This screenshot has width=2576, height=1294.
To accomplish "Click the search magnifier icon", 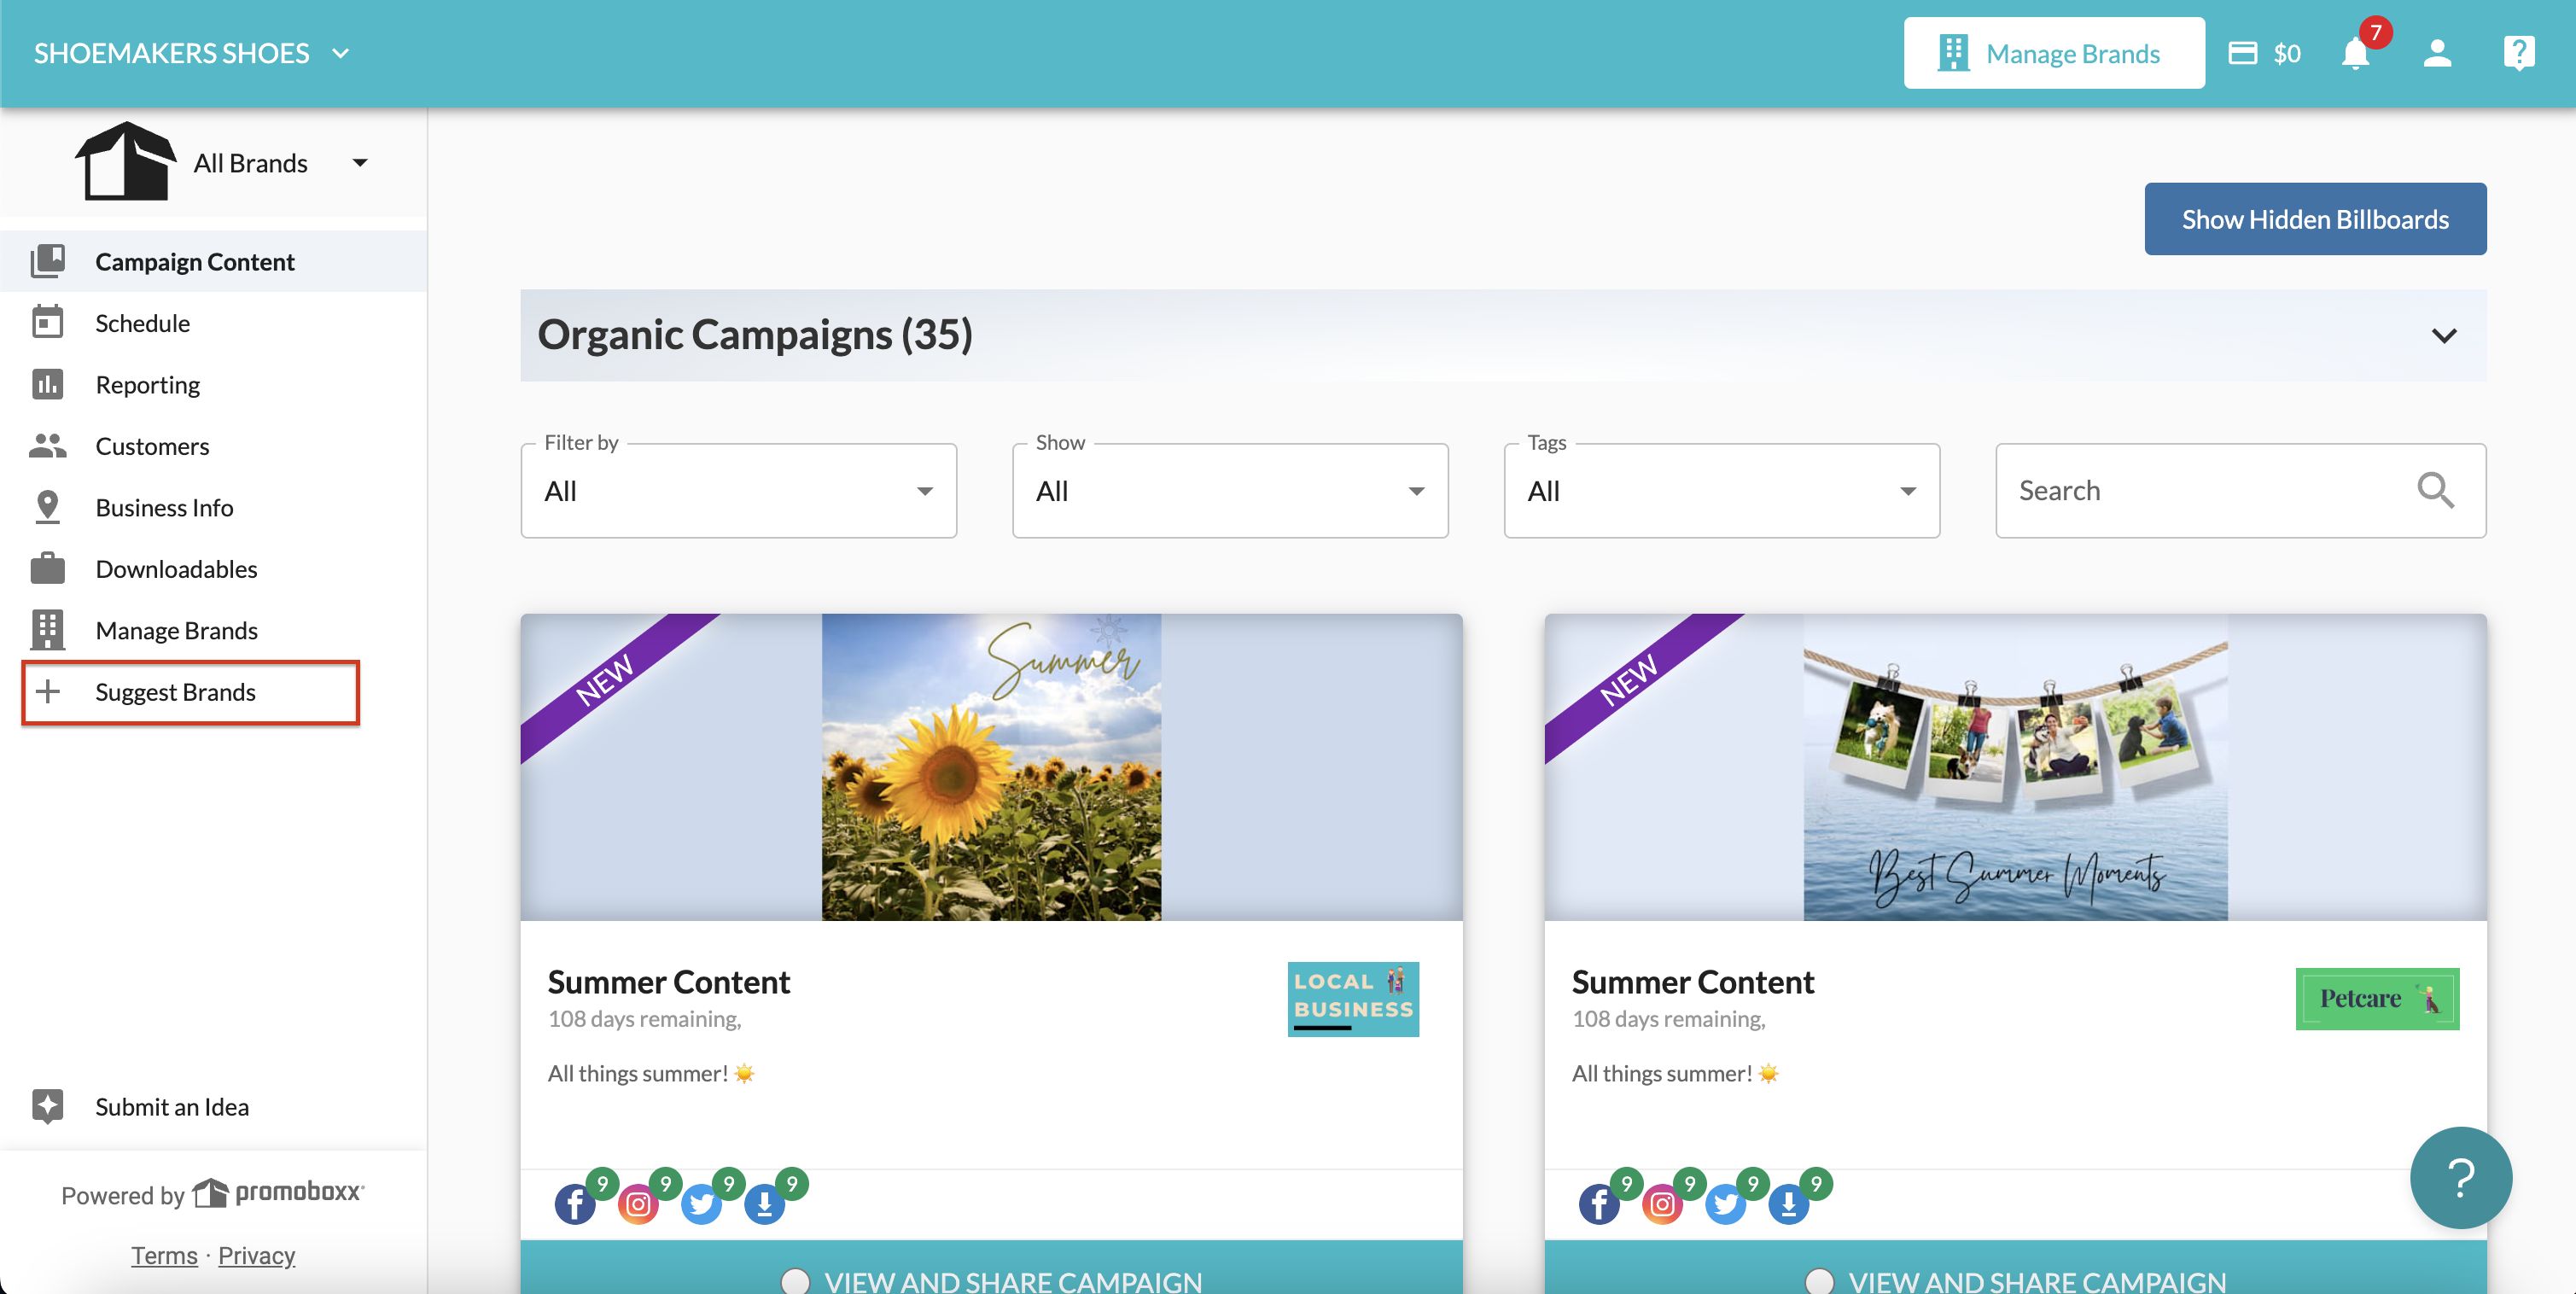I will (x=2435, y=490).
